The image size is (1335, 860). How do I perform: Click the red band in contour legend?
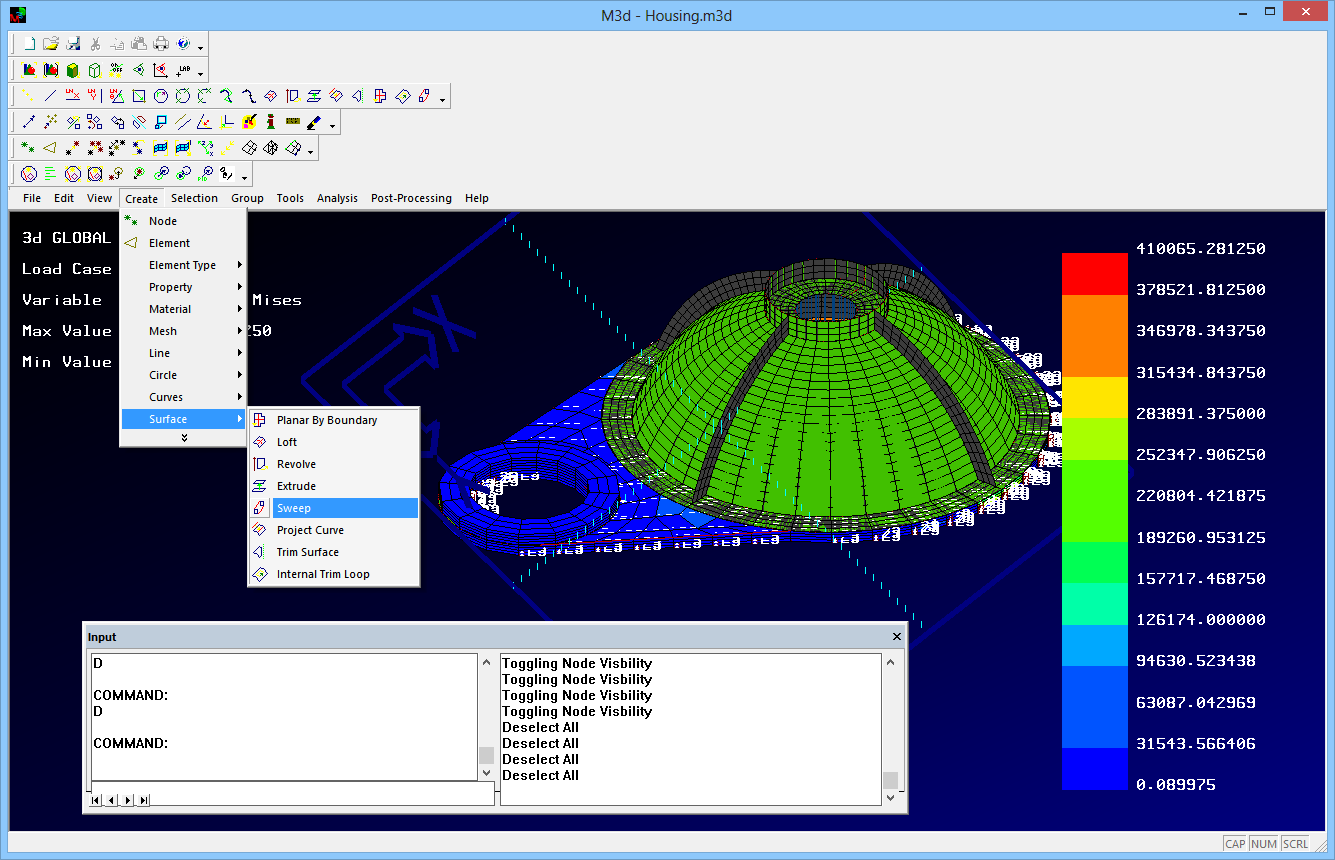pos(1093,274)
